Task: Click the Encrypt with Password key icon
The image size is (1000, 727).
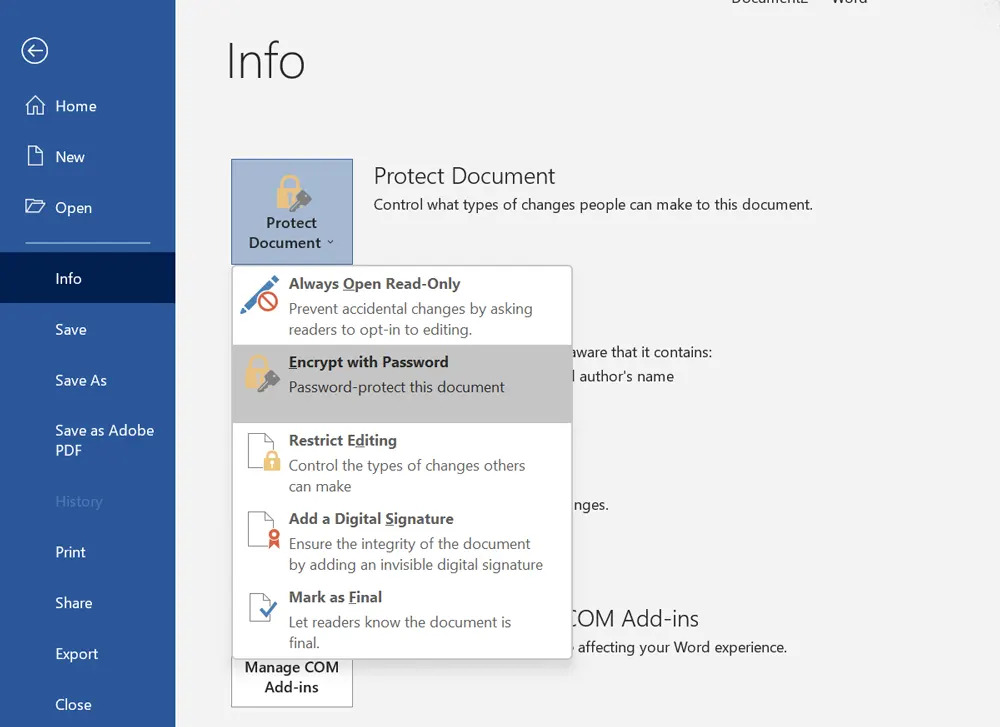Action: pos(260,374)
